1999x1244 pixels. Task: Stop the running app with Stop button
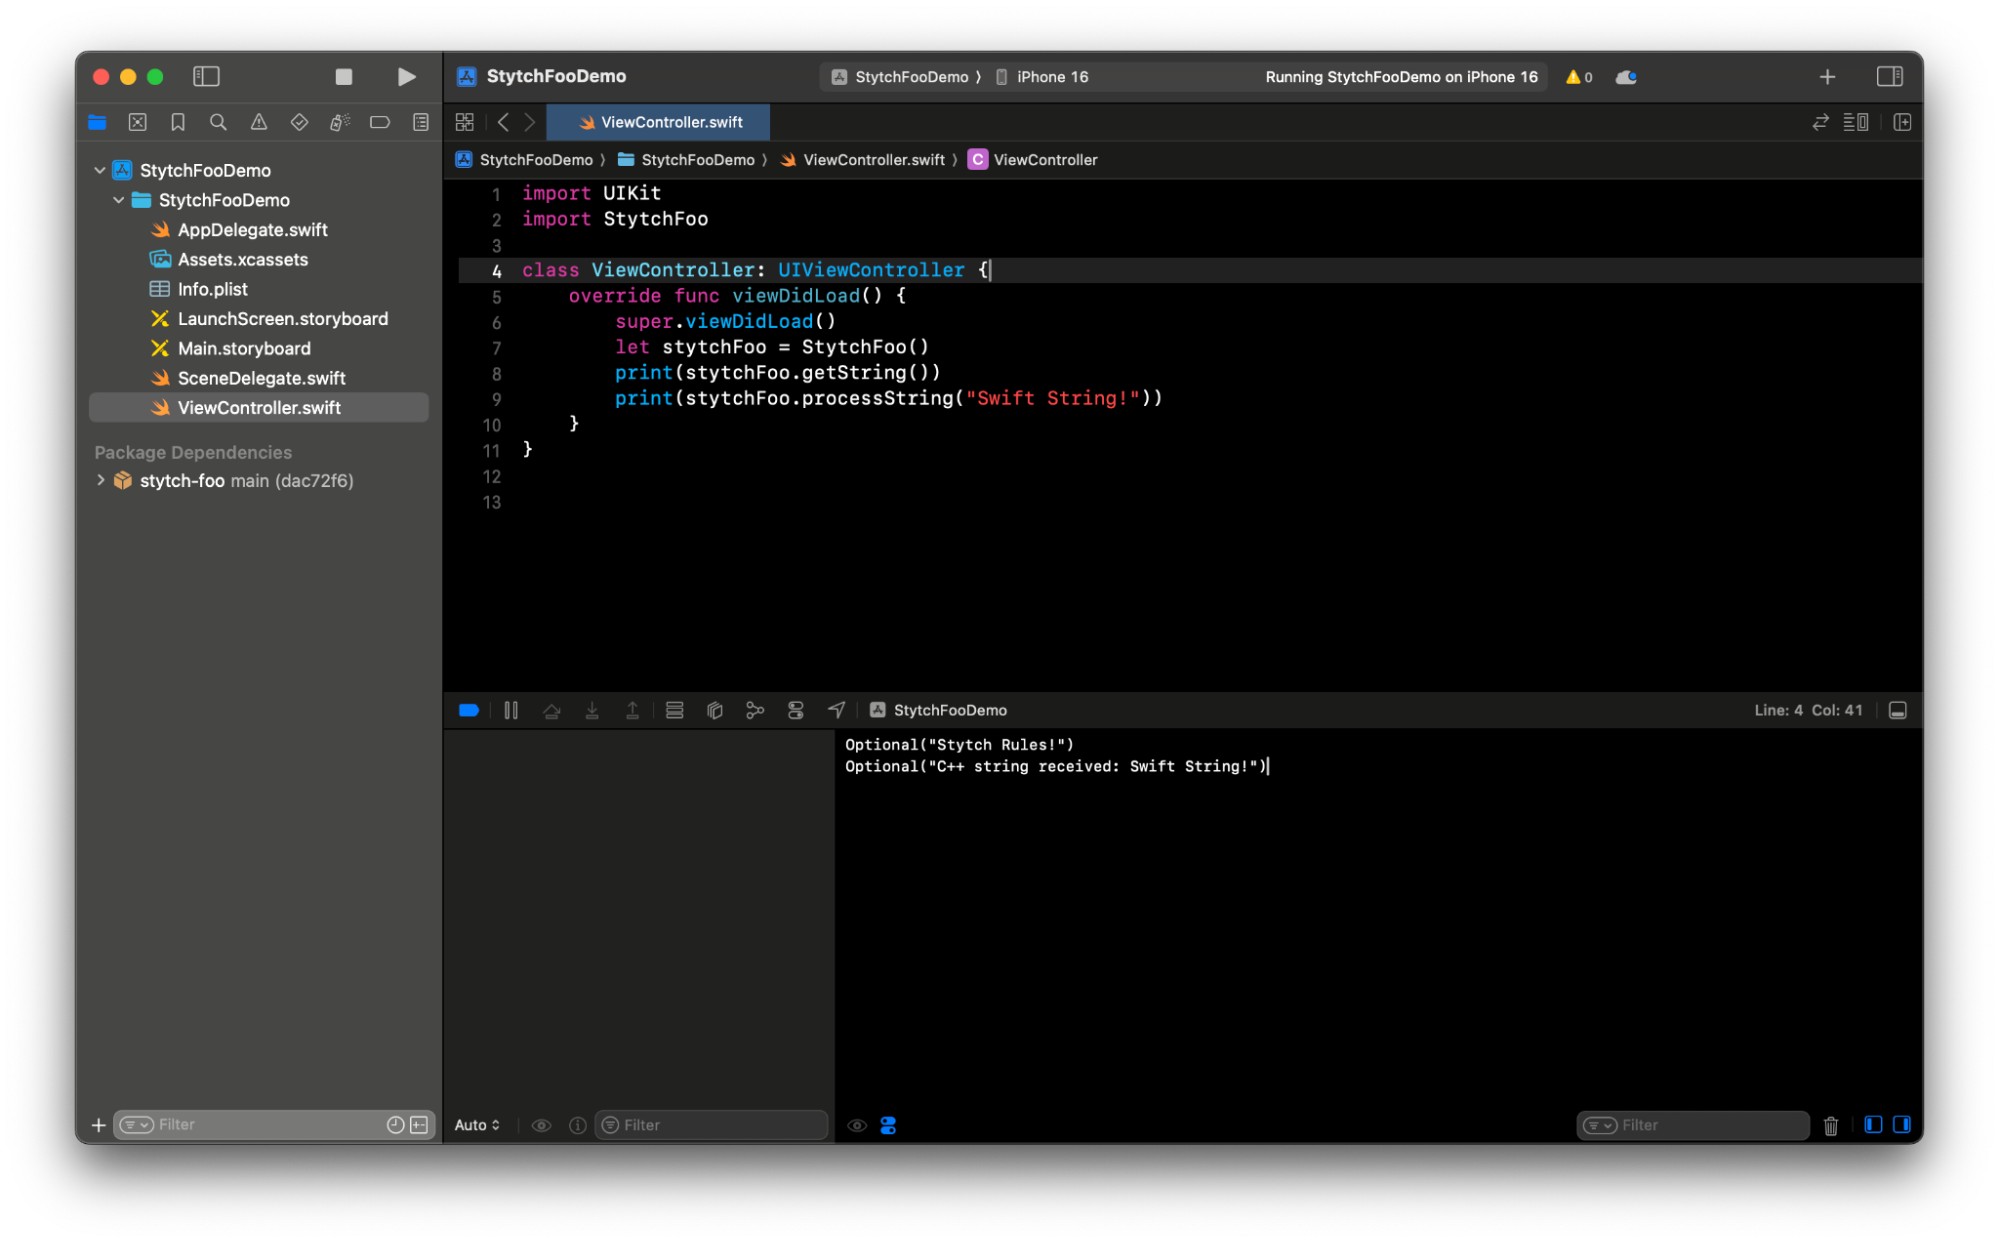(343, 77)
